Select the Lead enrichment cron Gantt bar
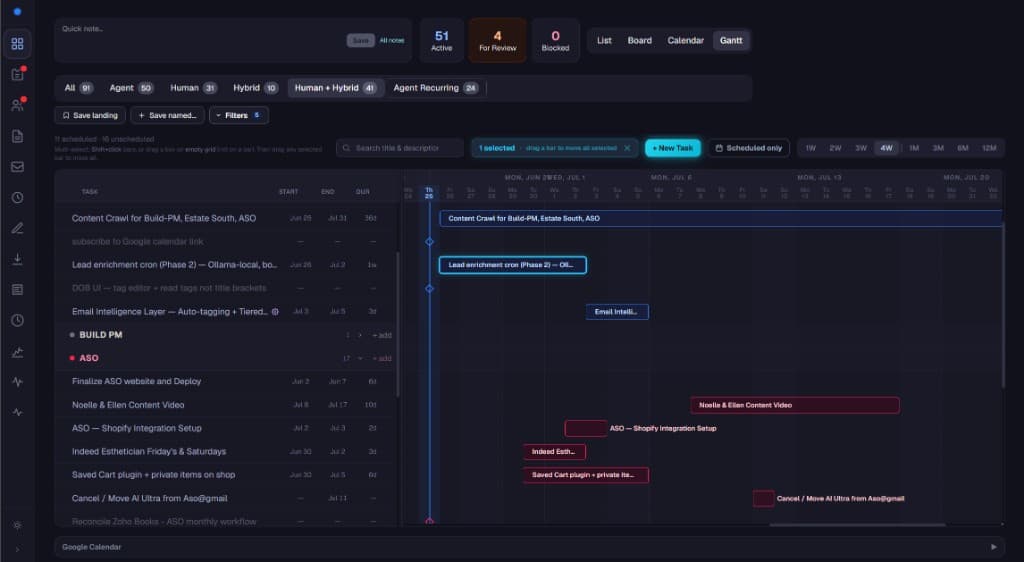 [x=513, y=265]
